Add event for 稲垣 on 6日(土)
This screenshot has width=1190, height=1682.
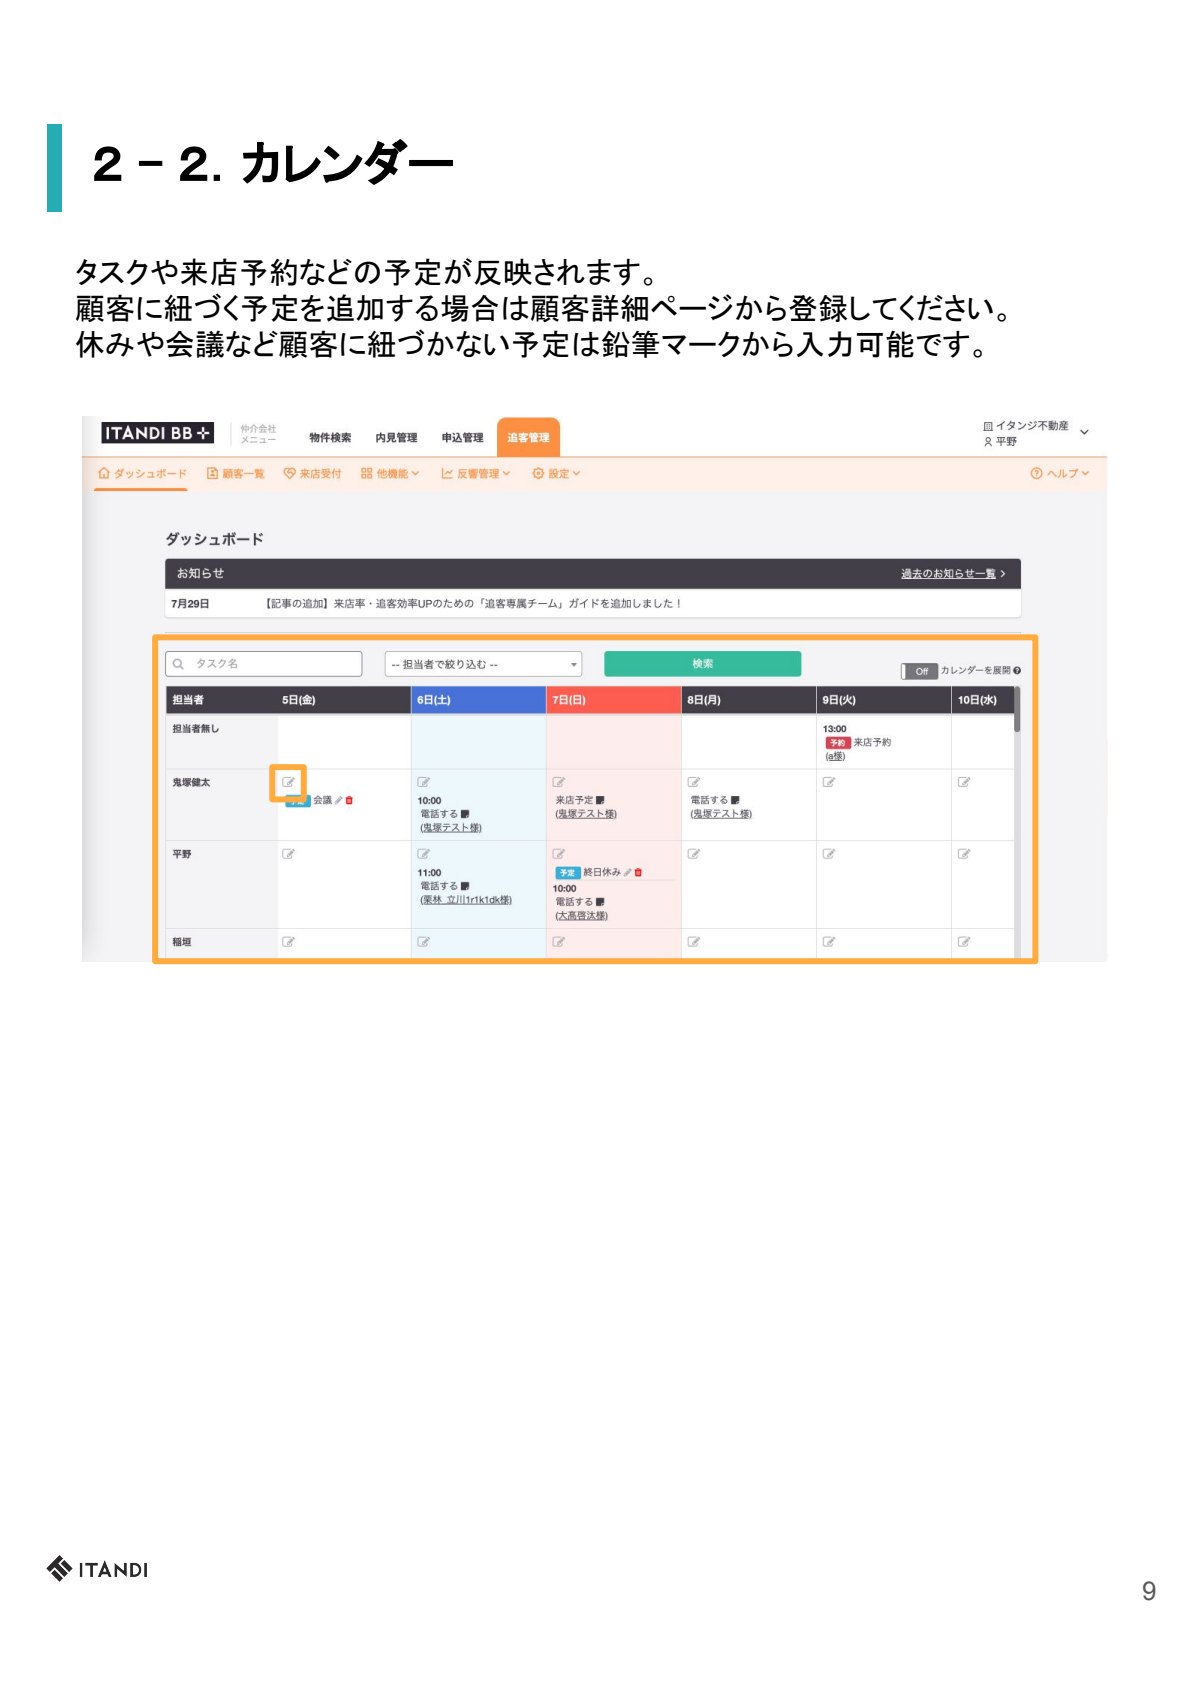click(423, 942)
